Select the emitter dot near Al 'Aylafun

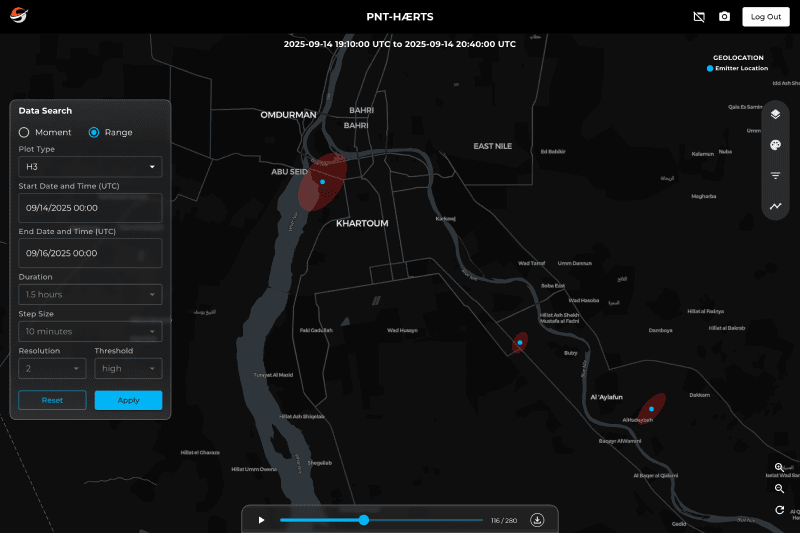point(652,409)
